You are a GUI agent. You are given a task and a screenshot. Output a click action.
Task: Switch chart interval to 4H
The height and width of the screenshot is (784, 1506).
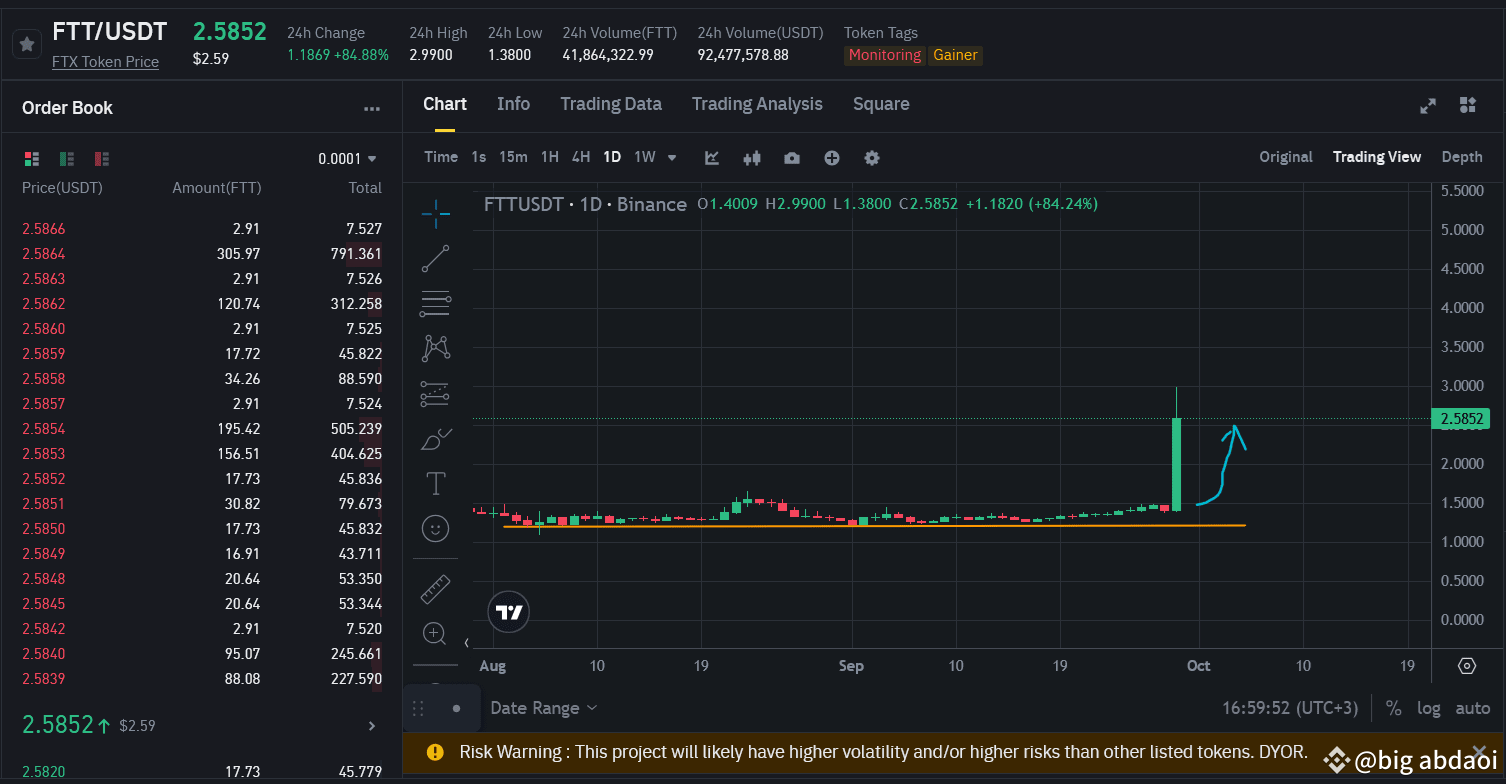[580, 157]
